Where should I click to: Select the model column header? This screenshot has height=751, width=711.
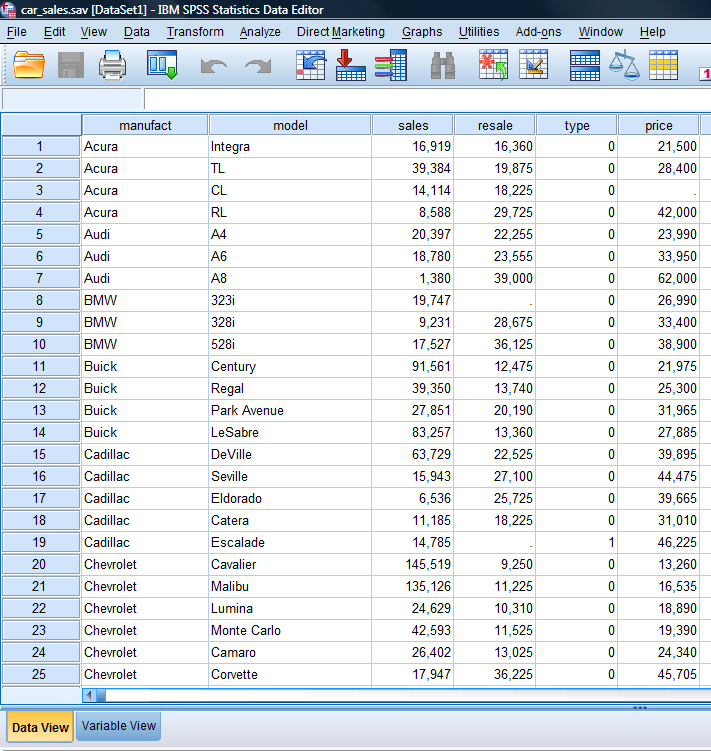290,125
